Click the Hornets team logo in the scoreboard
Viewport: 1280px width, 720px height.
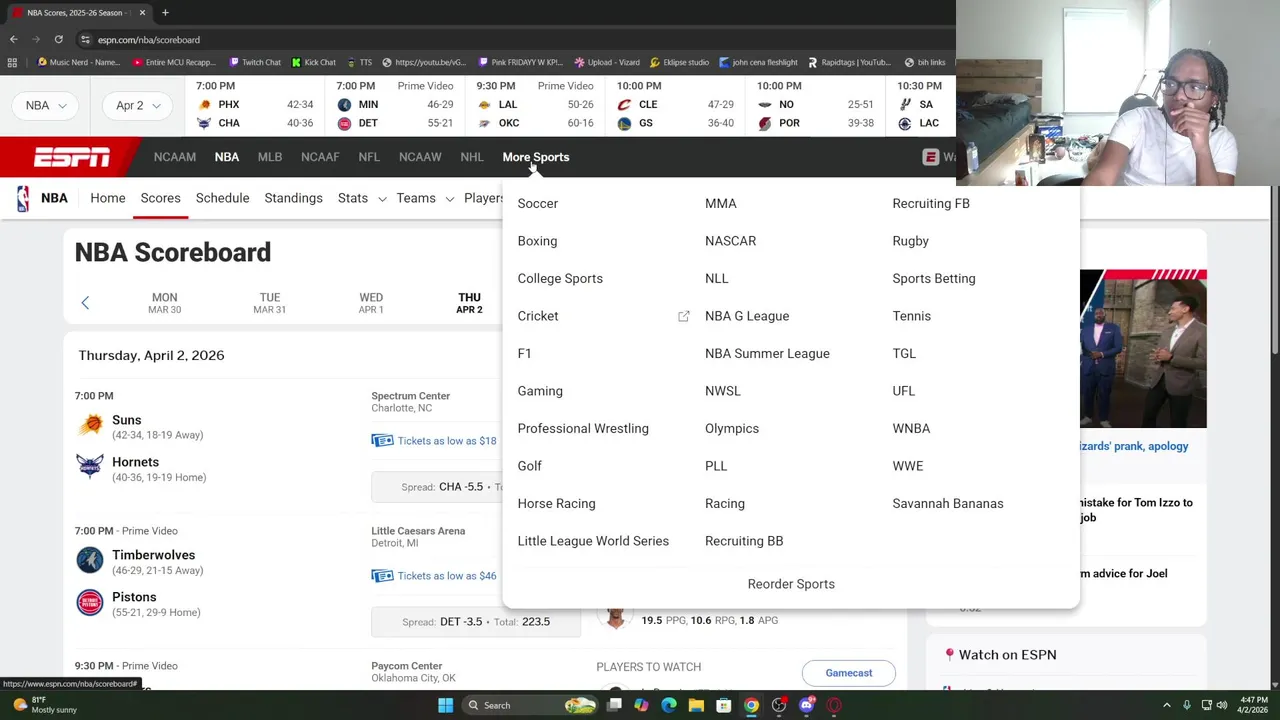(x=90, y=468)
